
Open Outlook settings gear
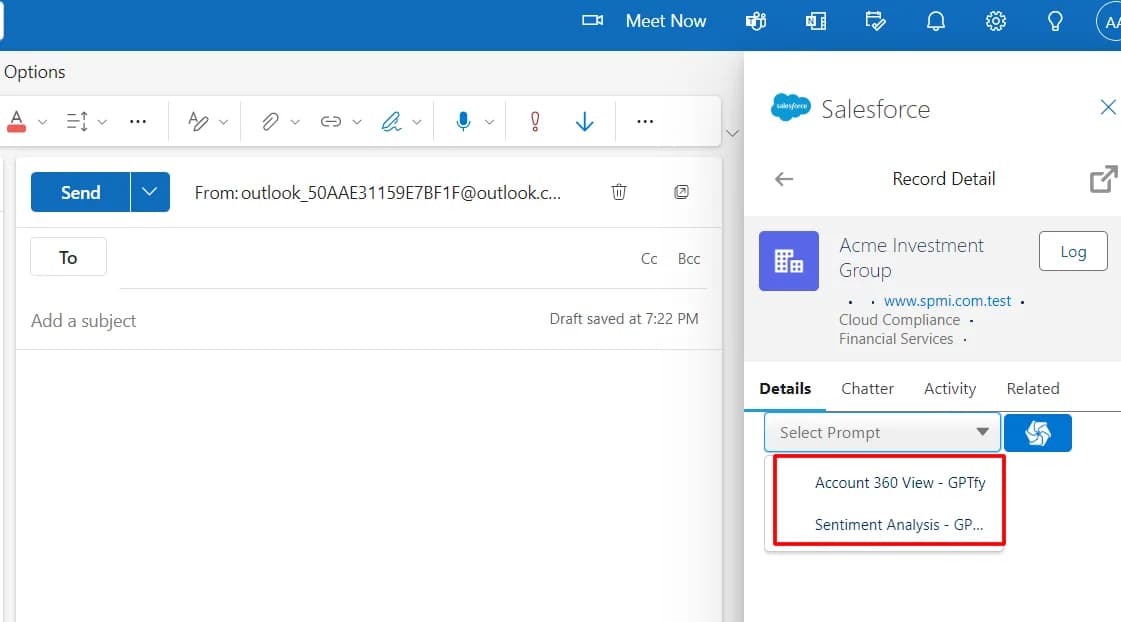(x=995, y=21)
